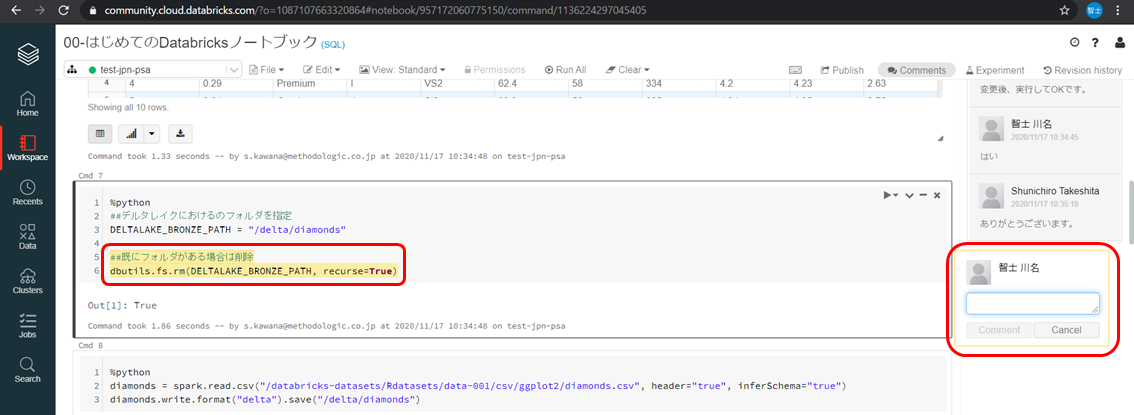This screenshot has height=415, width=1134.
Task: Click the output table resize handle
Action: click(940, 138)
